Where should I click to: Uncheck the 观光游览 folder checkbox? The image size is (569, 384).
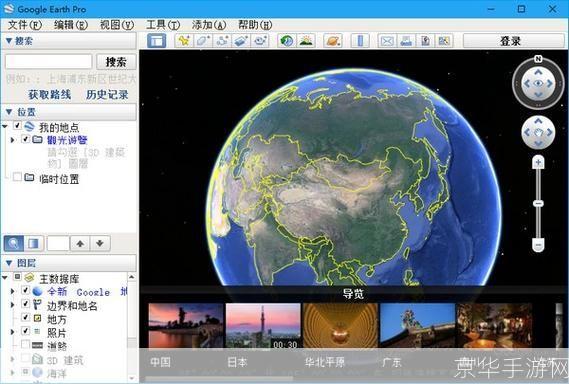pos(25,139)
